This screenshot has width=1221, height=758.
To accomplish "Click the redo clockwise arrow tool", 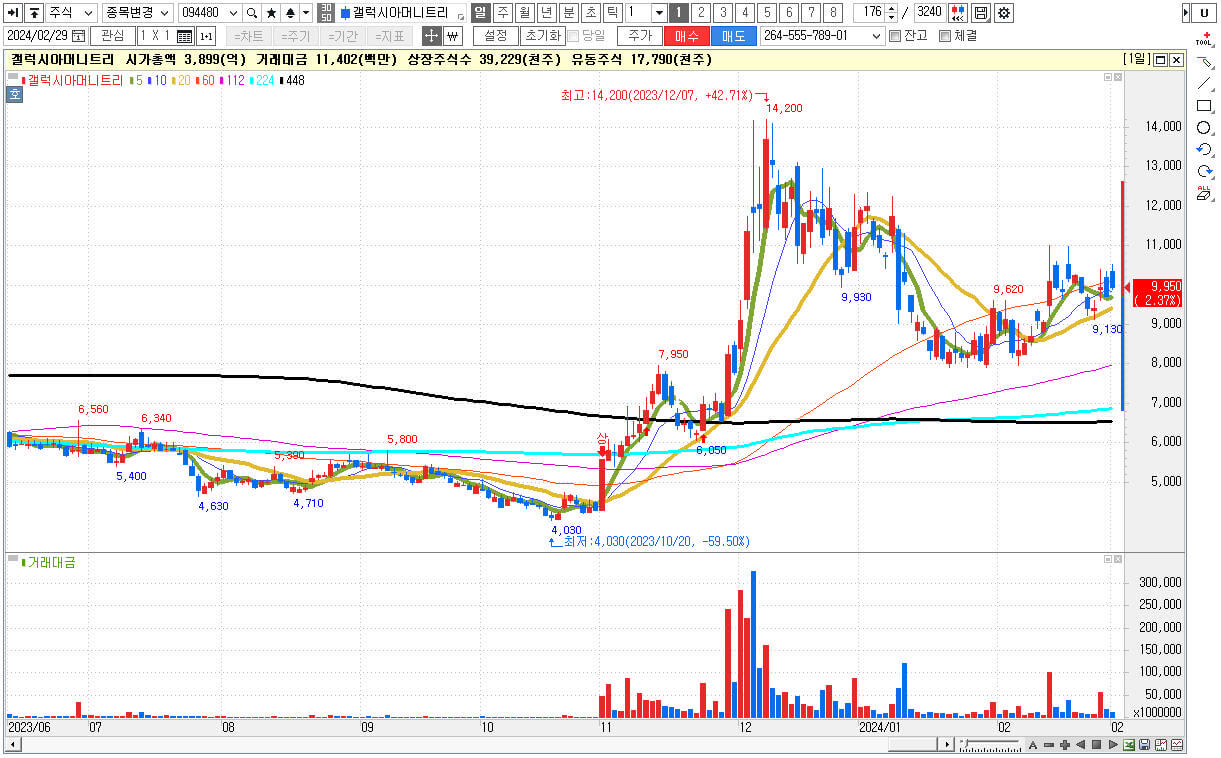I will click(1205, 171).
